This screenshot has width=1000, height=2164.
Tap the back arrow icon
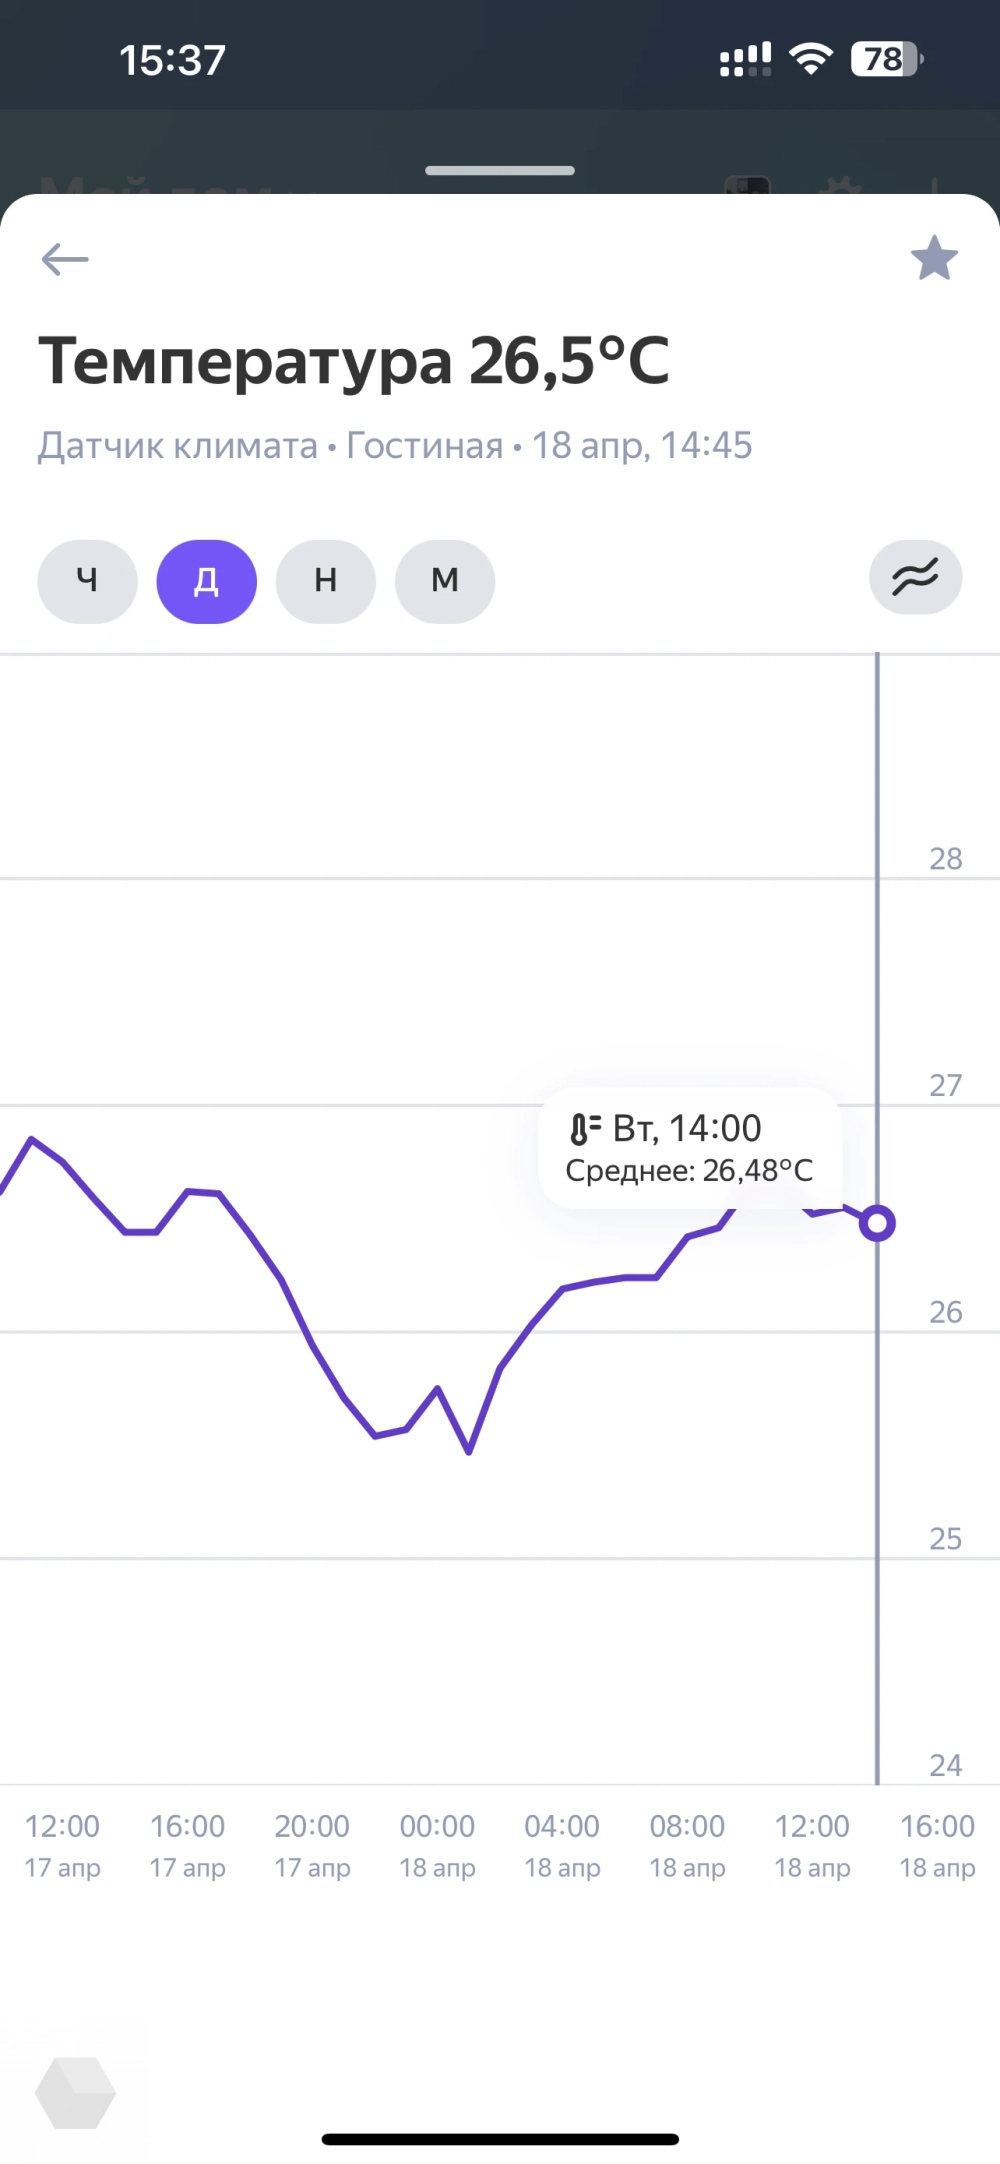65,259
